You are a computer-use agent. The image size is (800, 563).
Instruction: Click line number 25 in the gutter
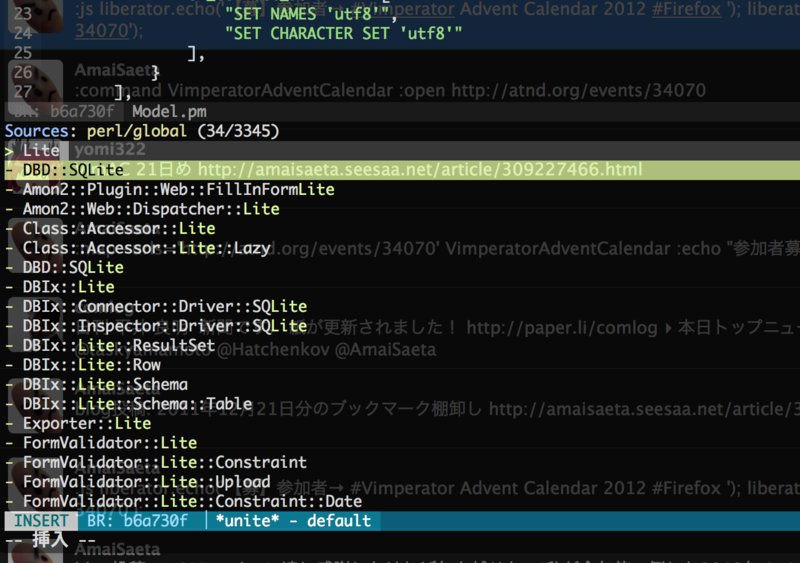pyautogui.click(x=22, y=53)
